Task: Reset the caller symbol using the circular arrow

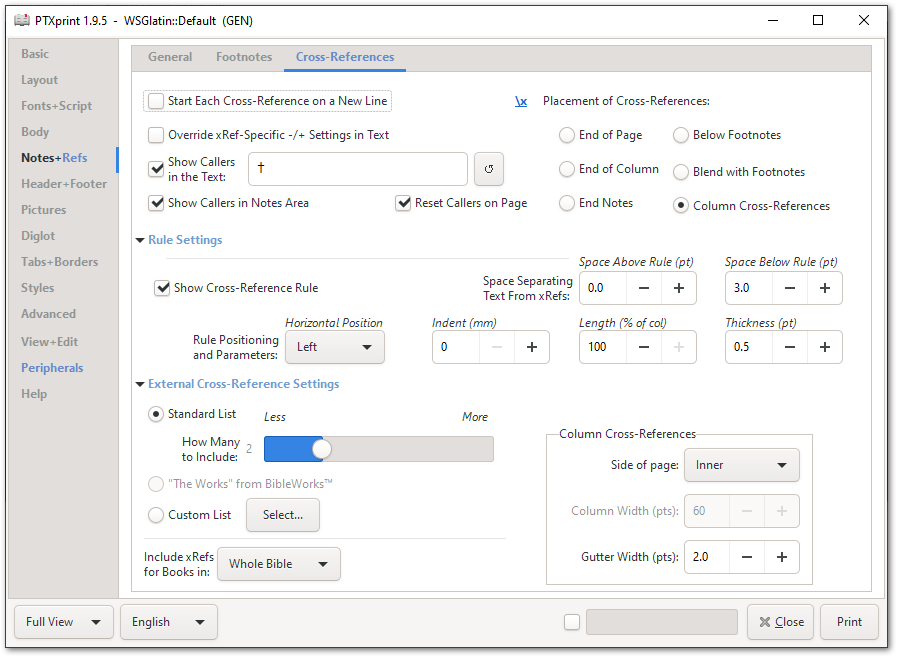Action: tap(489, 169)
